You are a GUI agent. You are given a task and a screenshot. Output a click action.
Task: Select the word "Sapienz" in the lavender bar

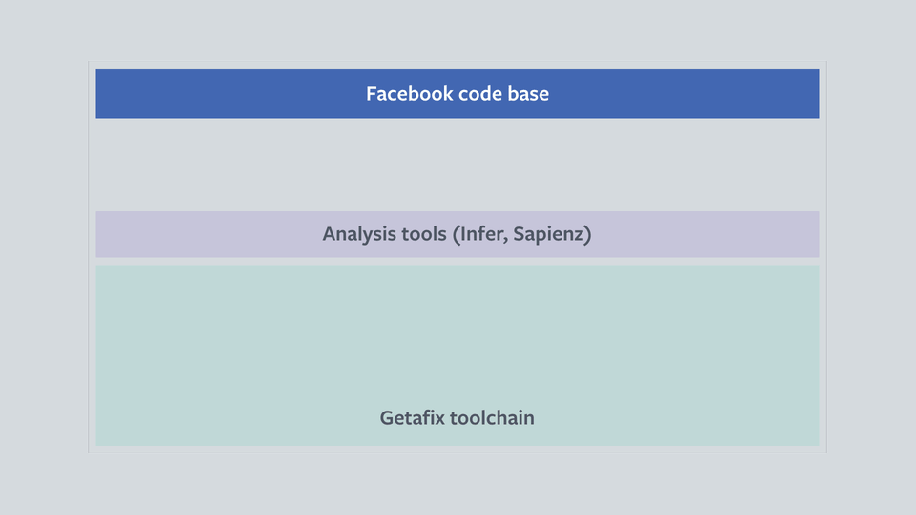point(551,235)
